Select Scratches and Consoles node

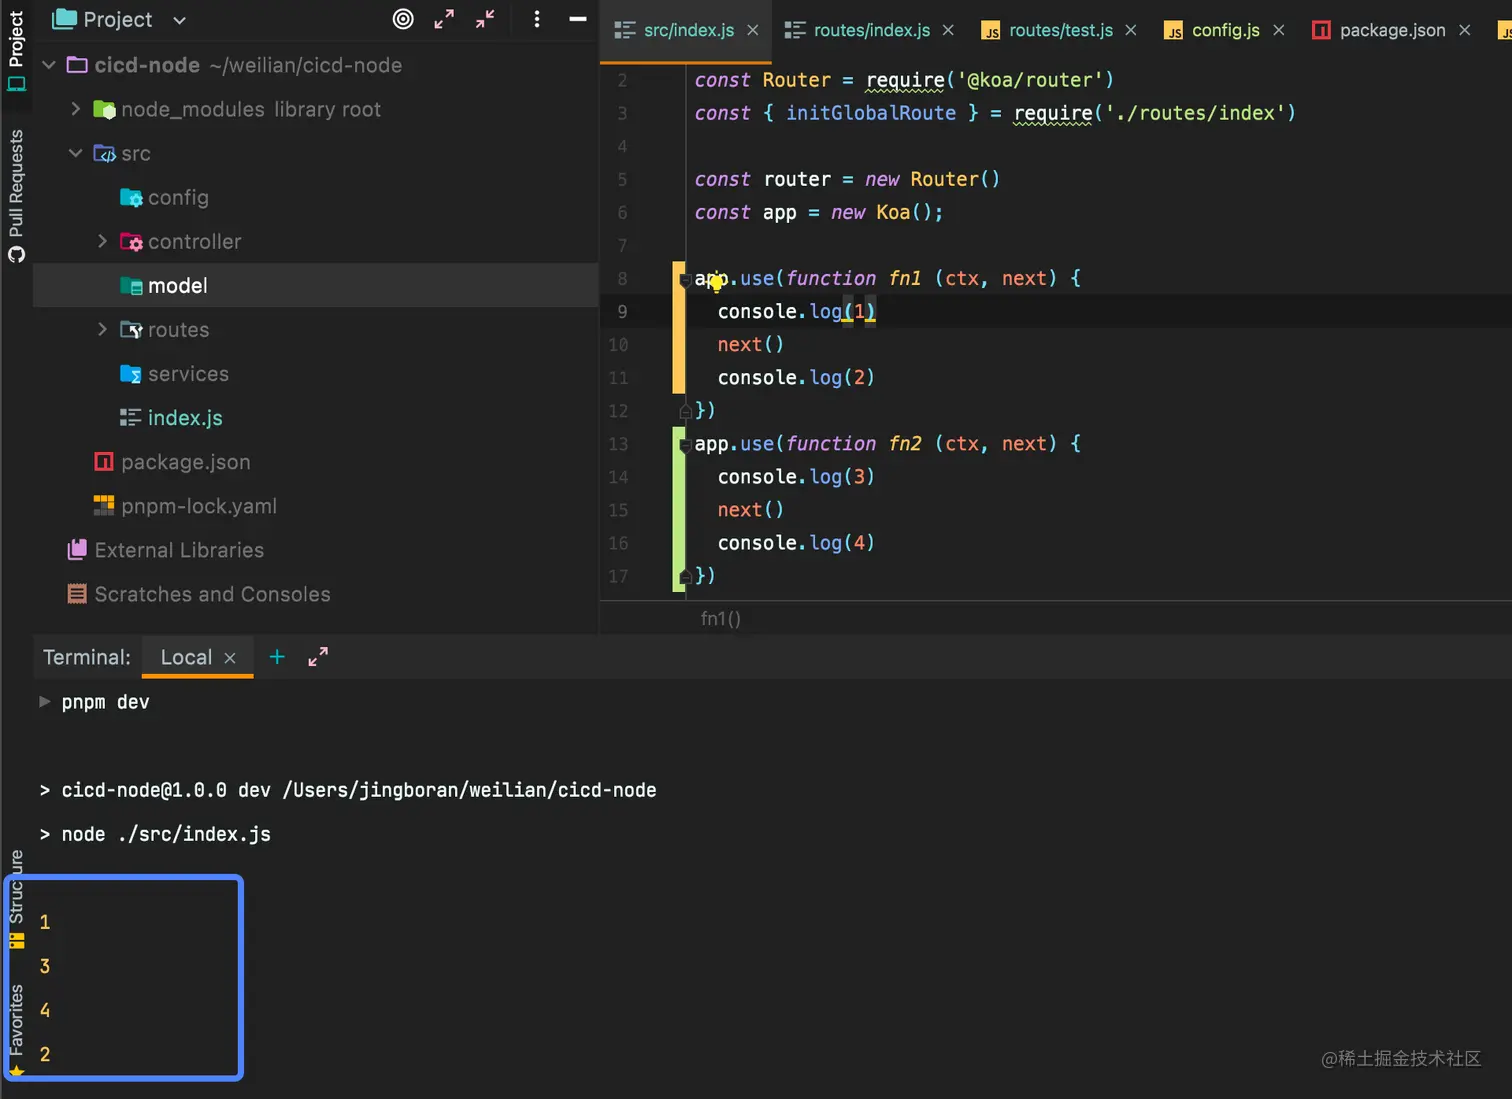point(199,594)
